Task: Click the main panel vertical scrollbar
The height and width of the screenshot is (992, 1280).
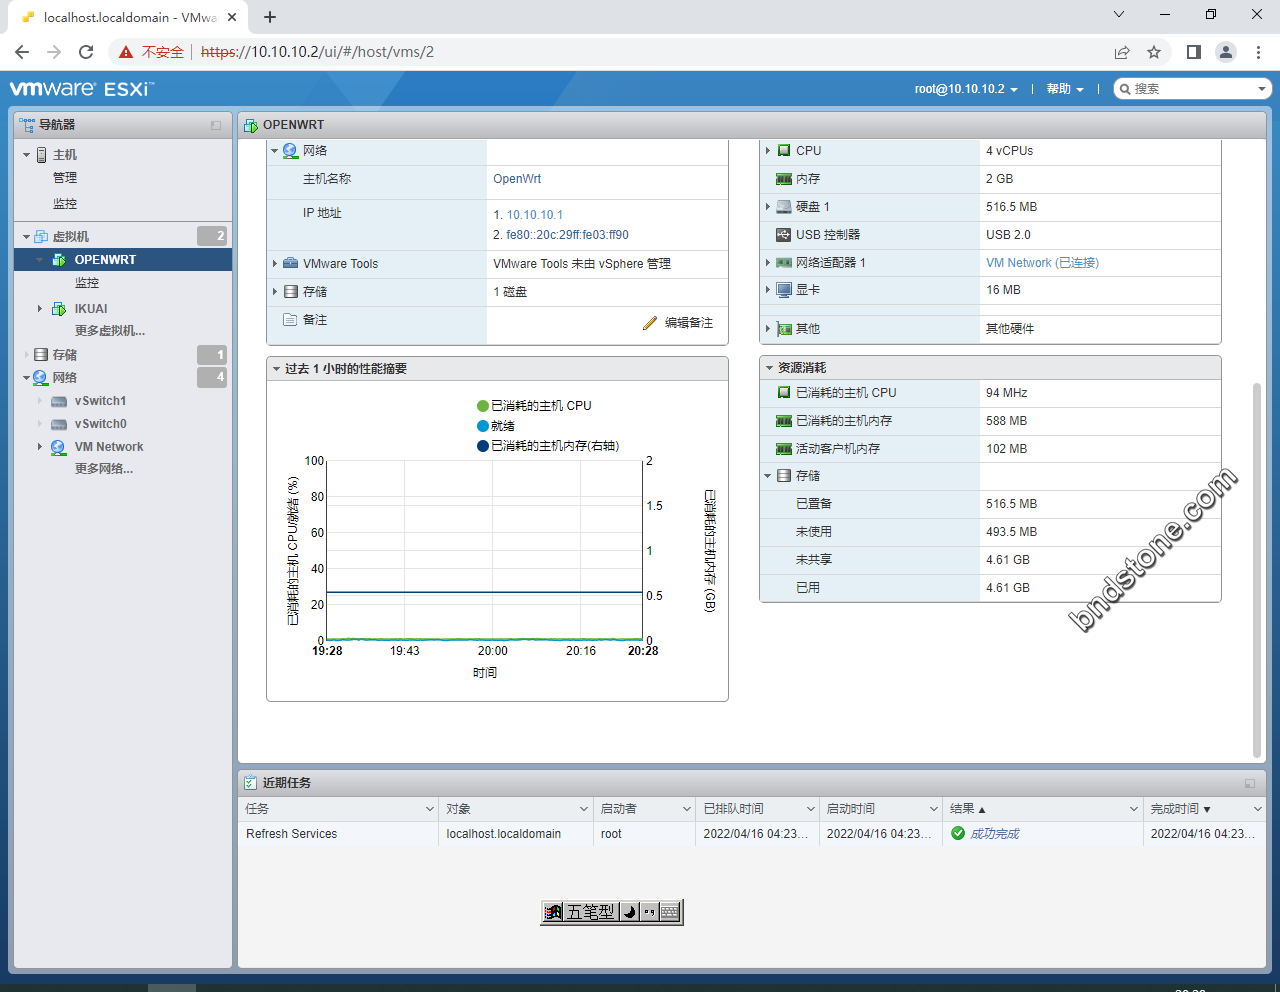Action: click(1257, 570)
